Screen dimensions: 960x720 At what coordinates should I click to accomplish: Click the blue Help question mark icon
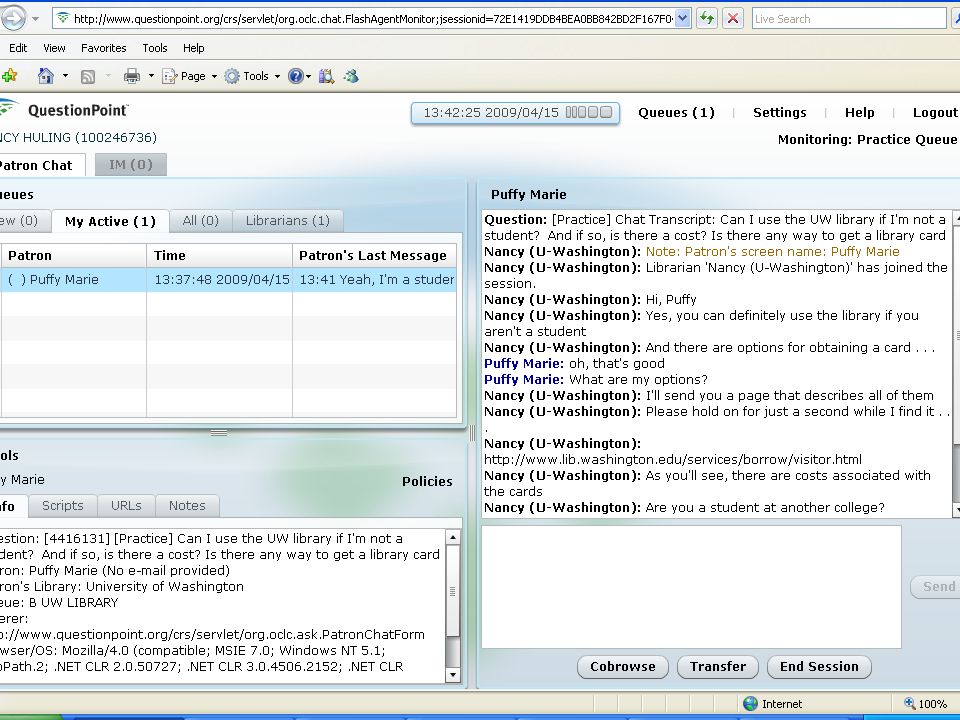click(296, 76)
